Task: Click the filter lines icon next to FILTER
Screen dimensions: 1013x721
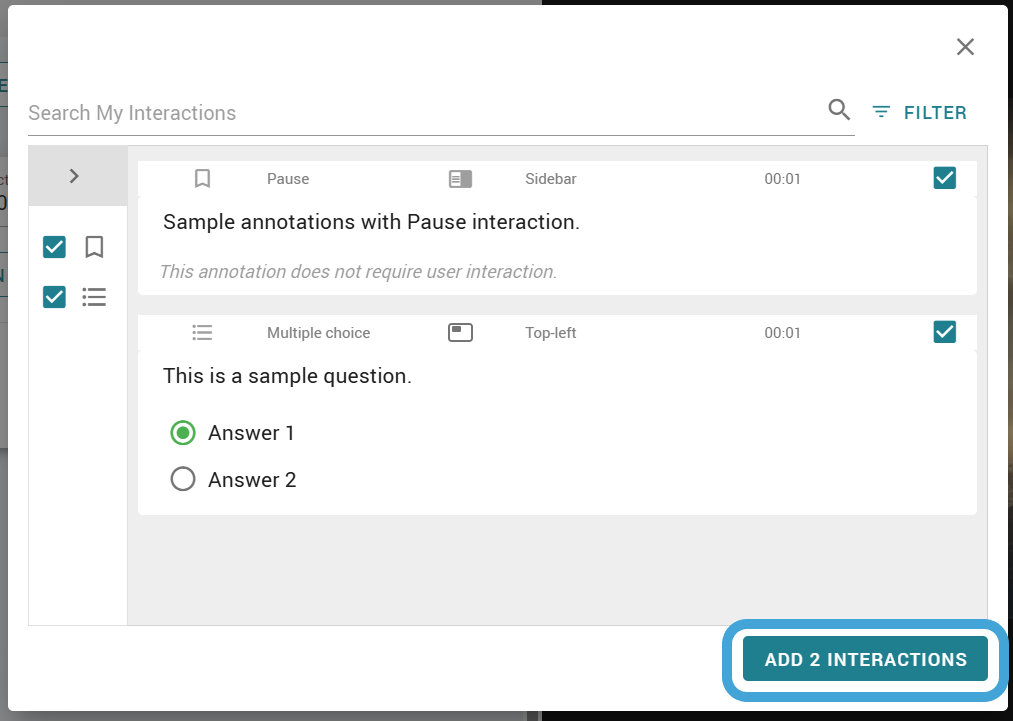Action: [x=881, y=112]
